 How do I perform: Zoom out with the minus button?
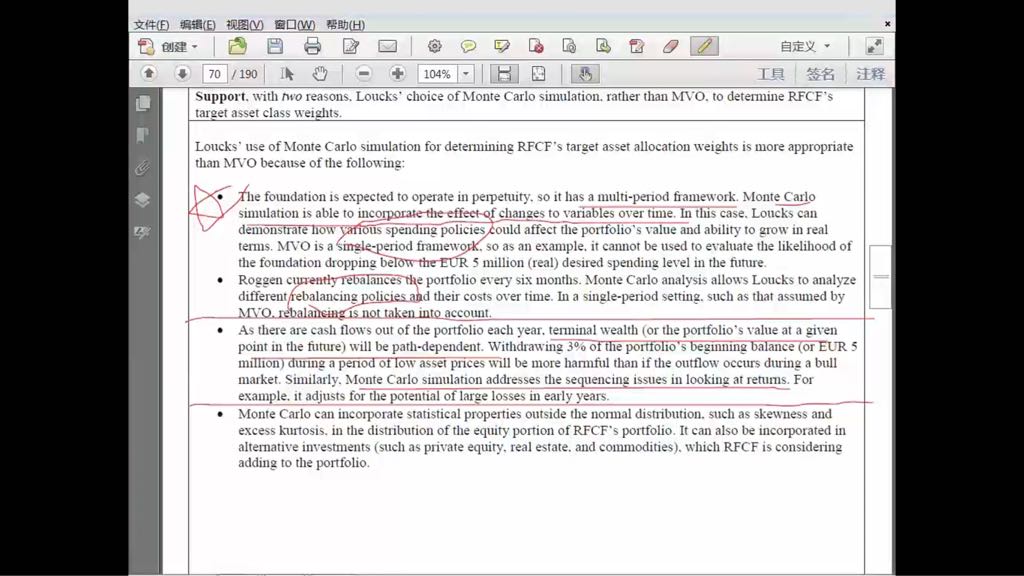click(364, 74)
